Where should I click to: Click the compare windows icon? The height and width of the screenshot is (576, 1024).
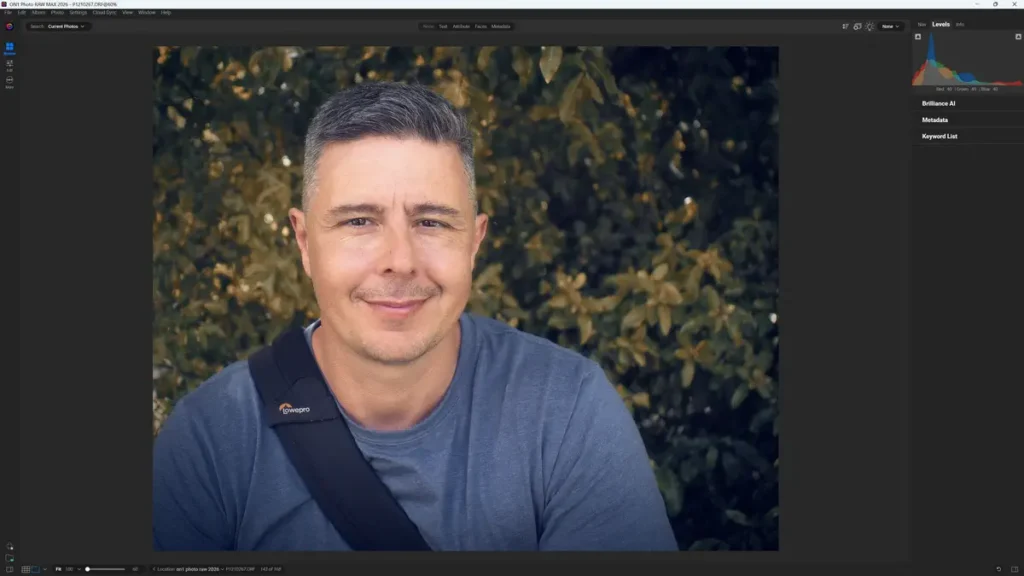pos(857,26)
